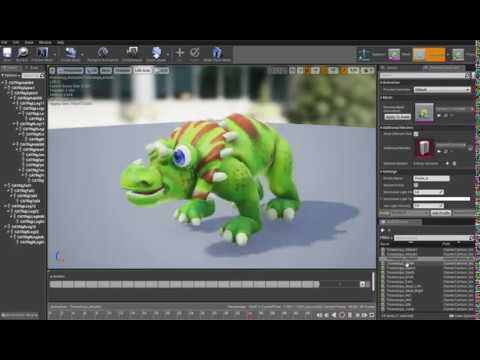The image size is (480, 360).
Task: Toggle the orange scale snapping icon in viewport
Action: 344,70
